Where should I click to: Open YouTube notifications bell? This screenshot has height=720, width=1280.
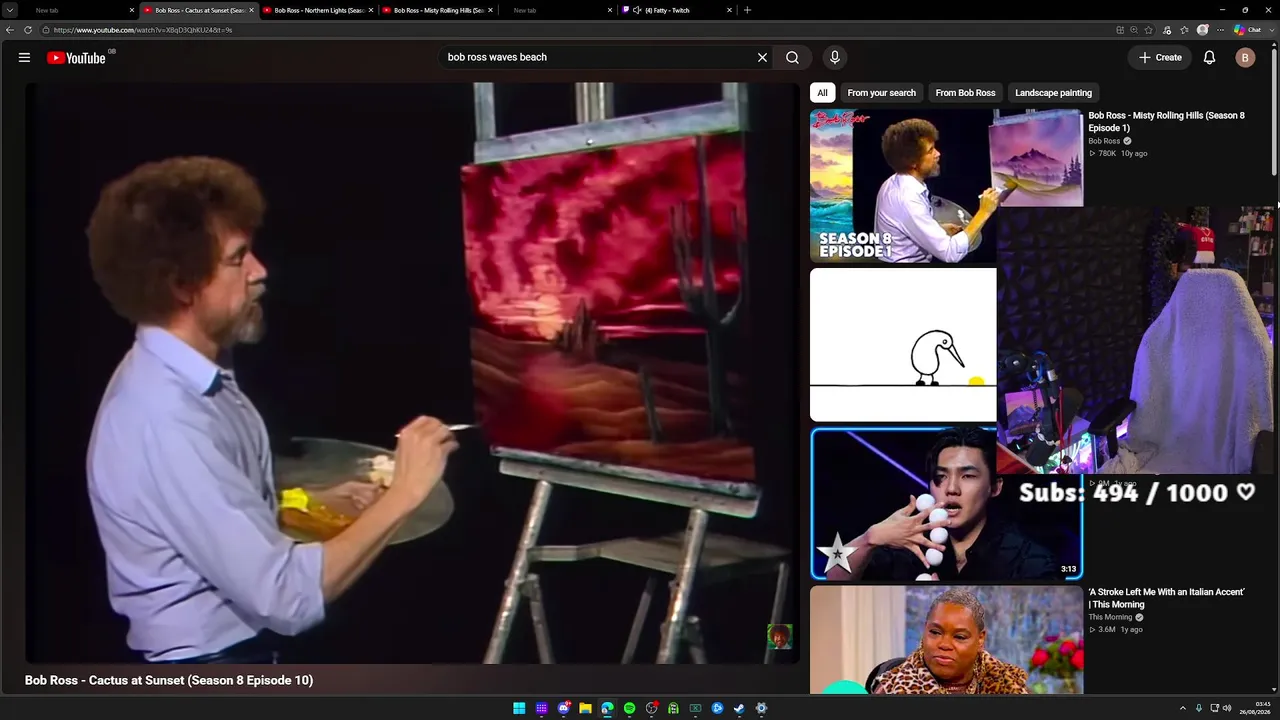[x=1209, y=57]
